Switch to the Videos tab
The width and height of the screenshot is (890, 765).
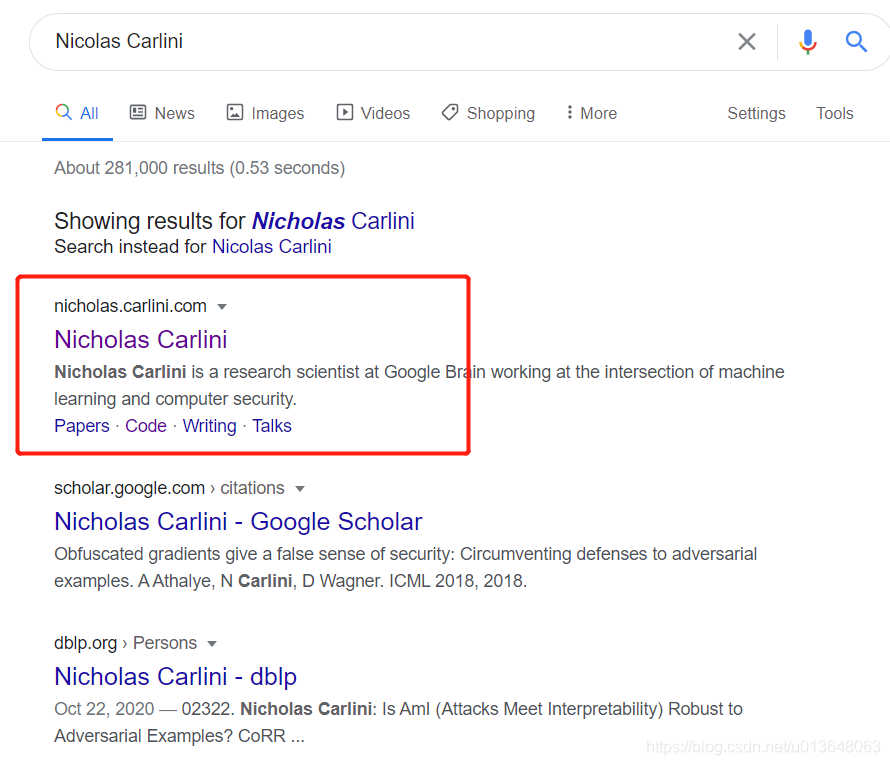pos(373,113)
